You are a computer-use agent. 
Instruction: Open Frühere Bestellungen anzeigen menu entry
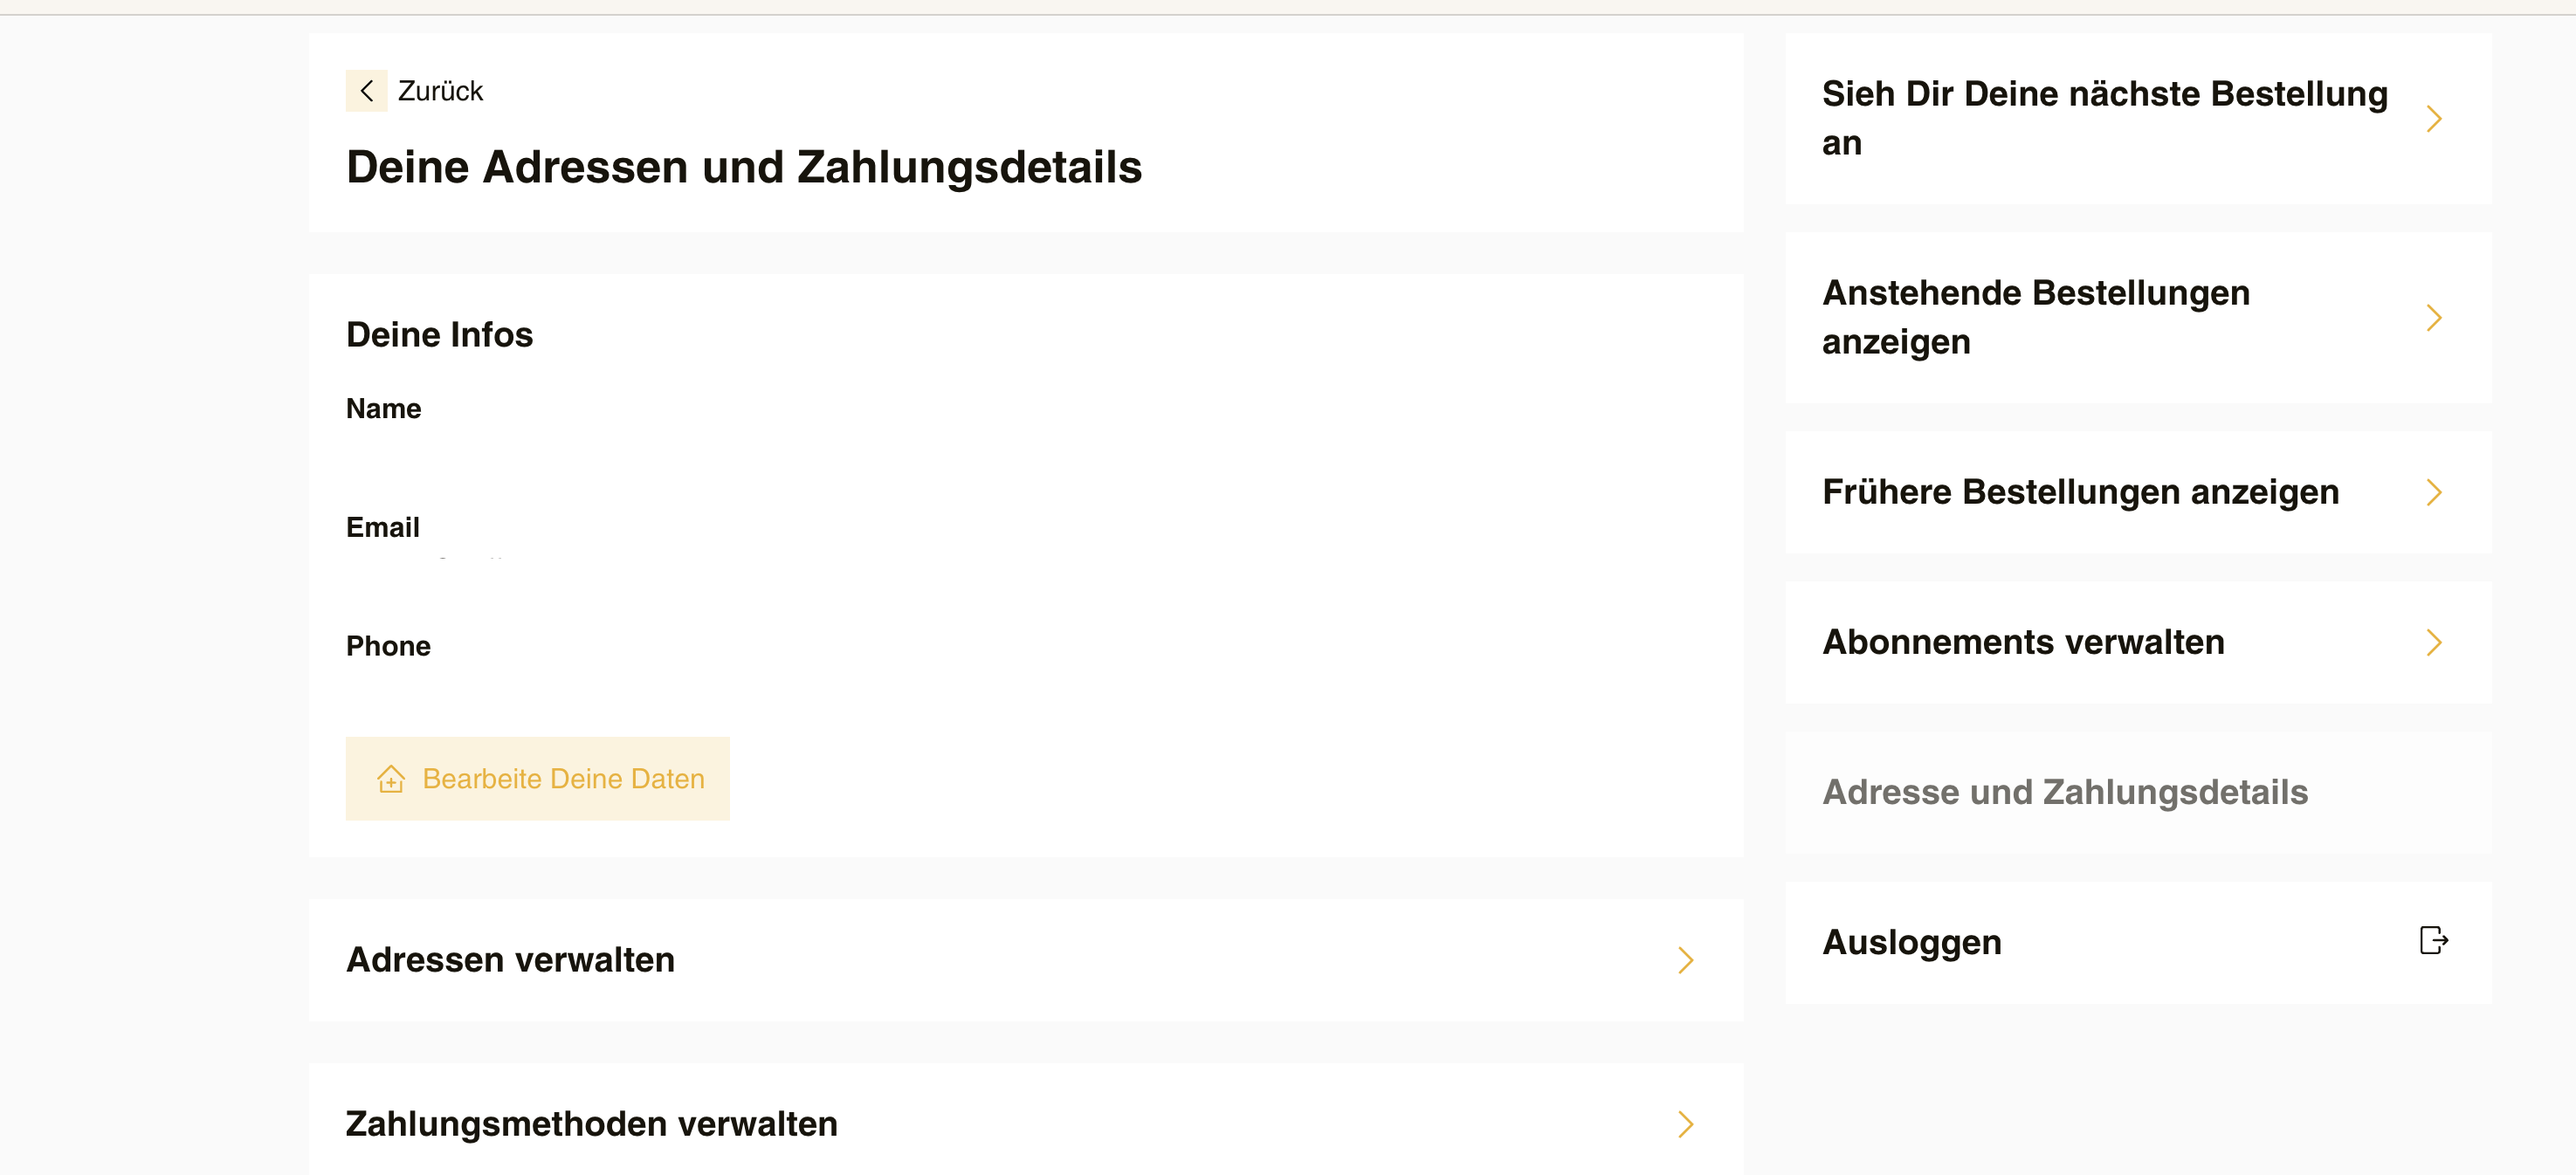click(x=2138, y=492)
